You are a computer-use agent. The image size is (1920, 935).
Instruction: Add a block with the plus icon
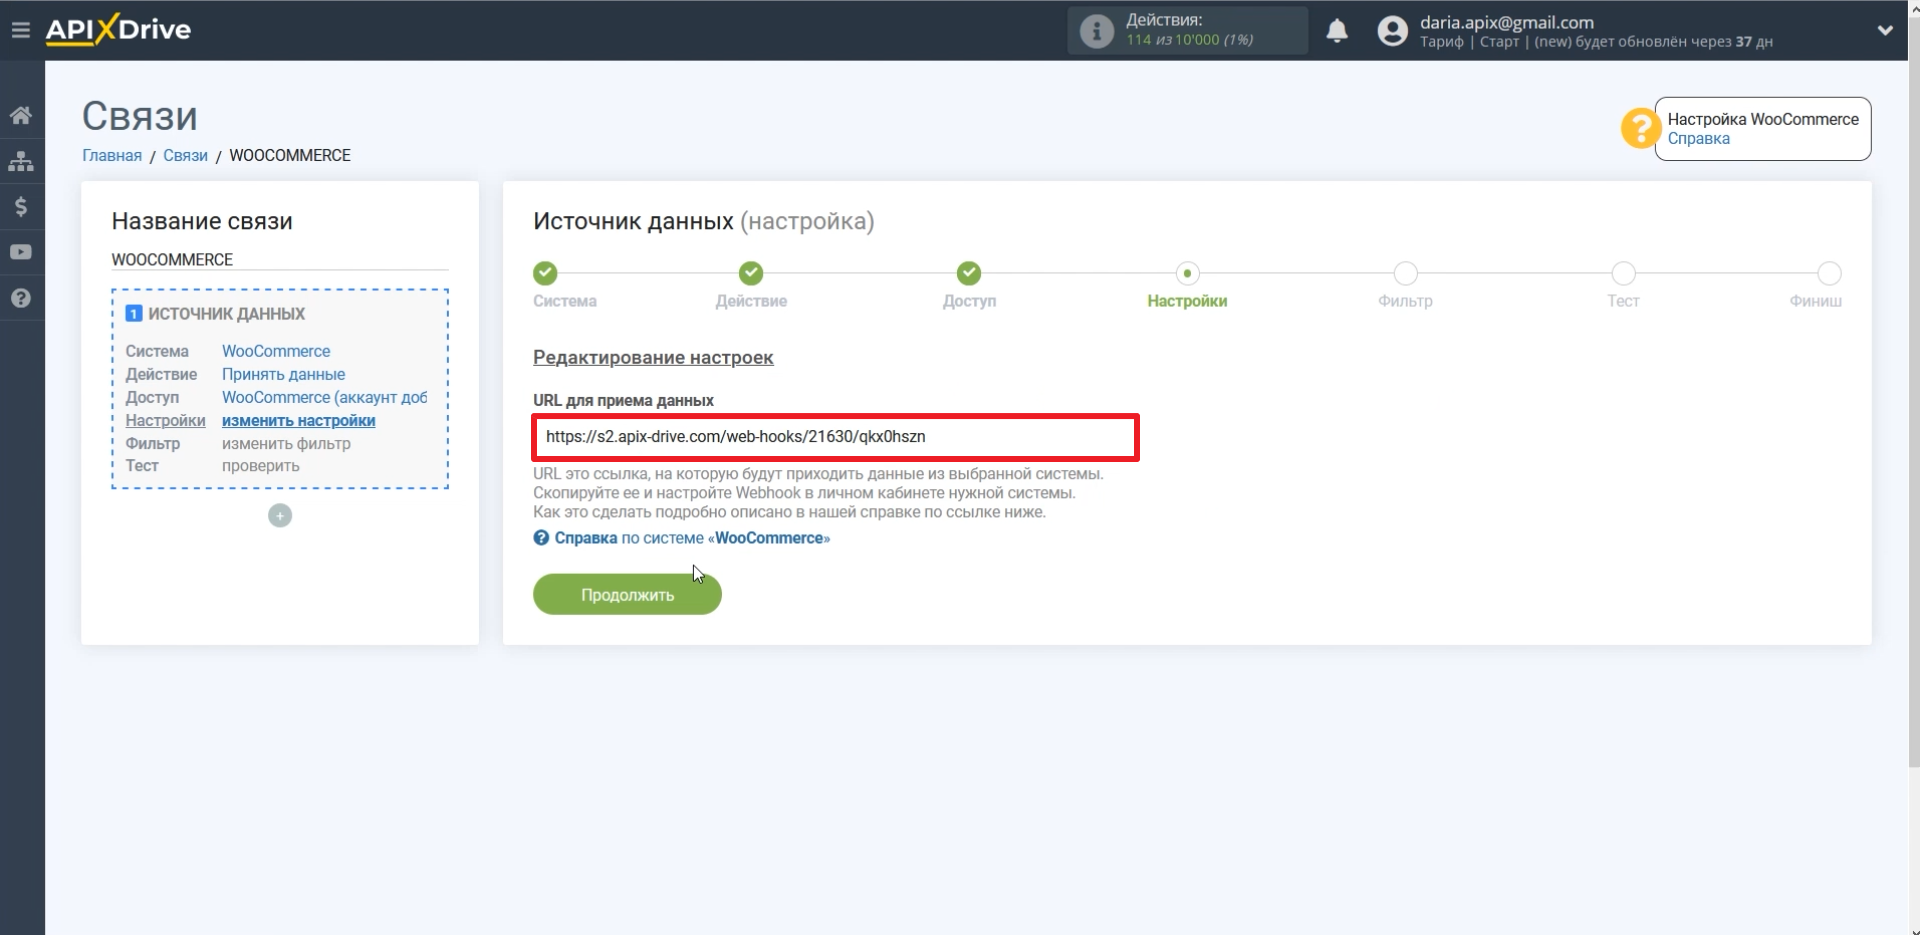pyautogui.click(x=280, y=515)
